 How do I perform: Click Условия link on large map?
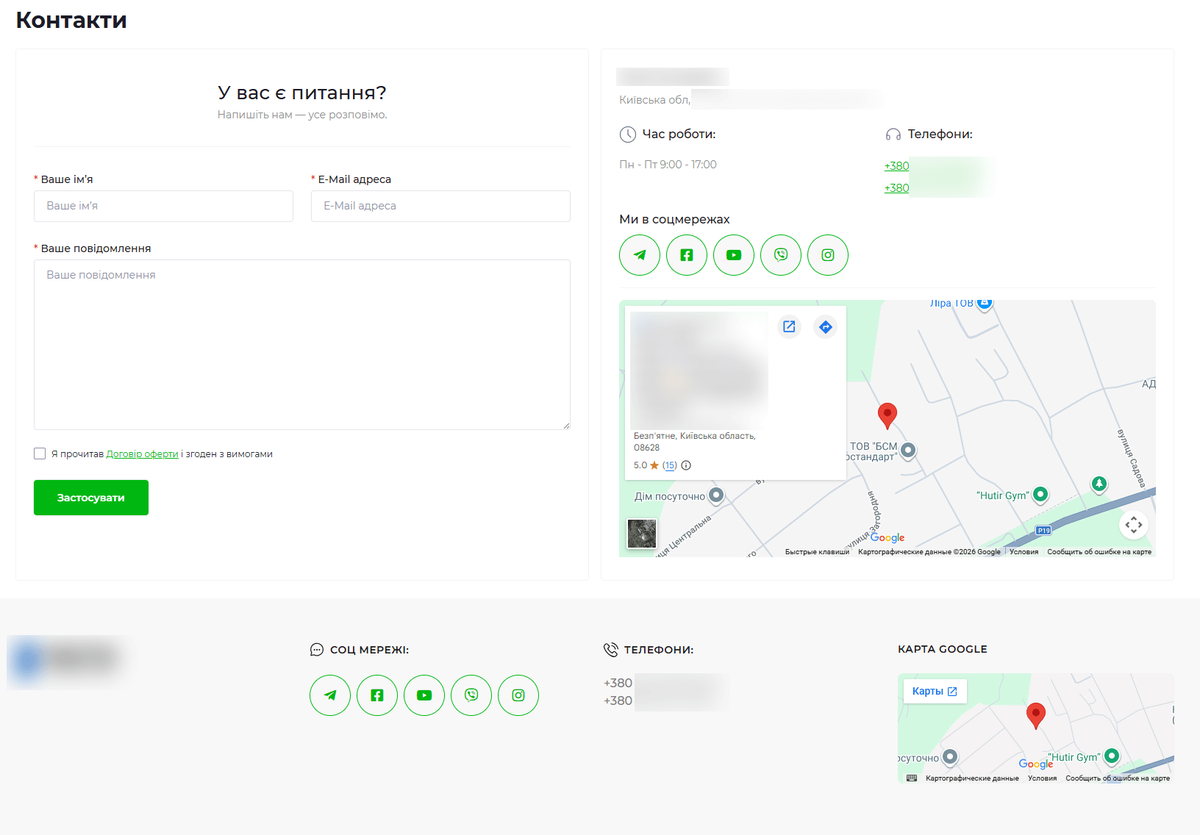1024,552
